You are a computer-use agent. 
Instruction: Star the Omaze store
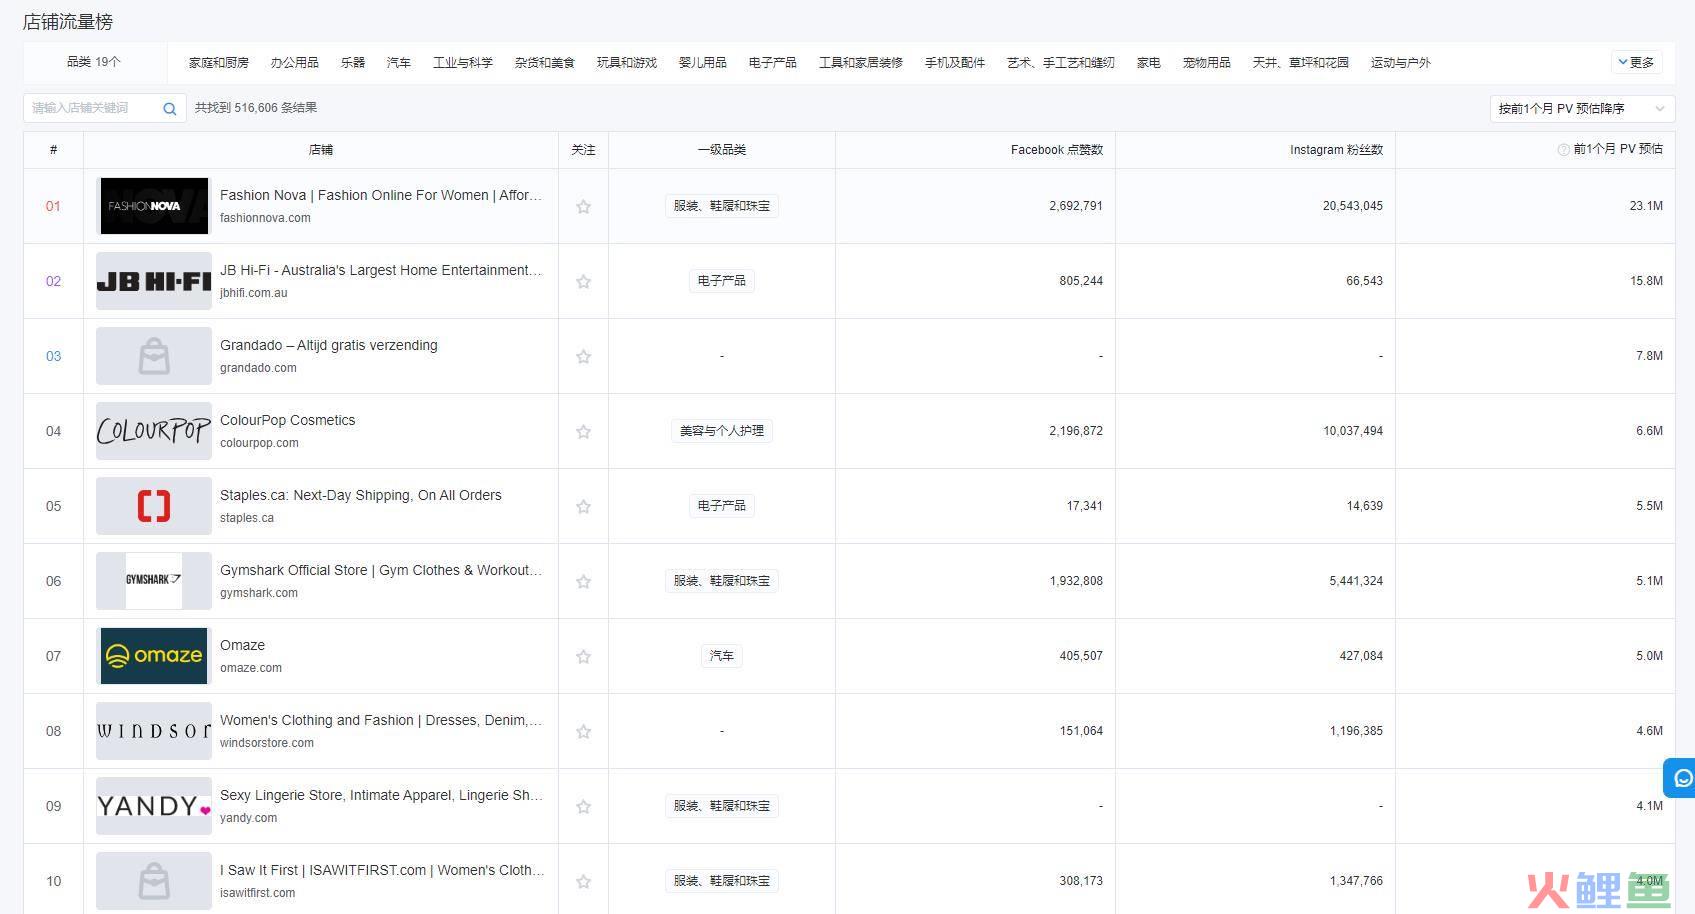coord(583,656)
